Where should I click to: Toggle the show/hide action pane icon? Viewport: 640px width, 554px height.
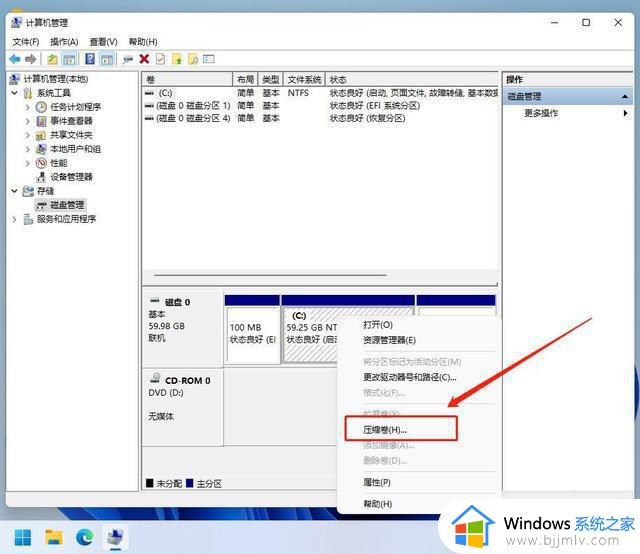point(107,59)
